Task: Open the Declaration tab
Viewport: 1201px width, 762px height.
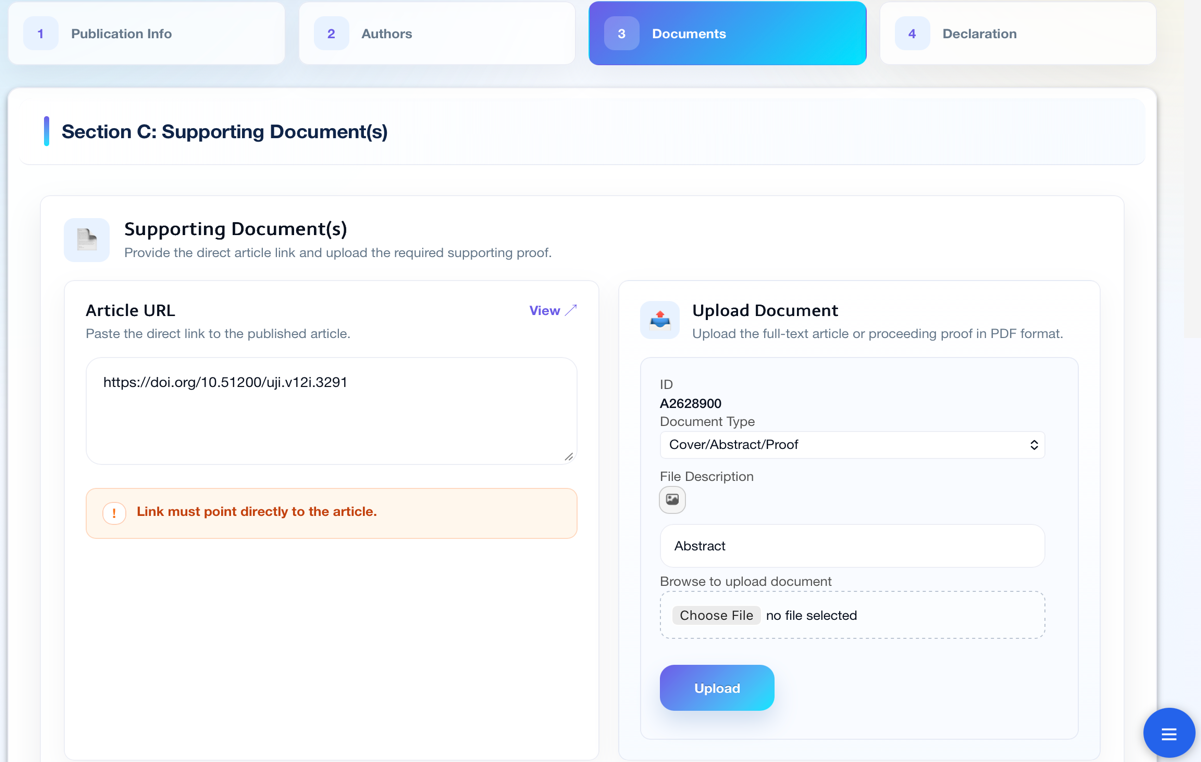Action: click(x=1018, y=34)
